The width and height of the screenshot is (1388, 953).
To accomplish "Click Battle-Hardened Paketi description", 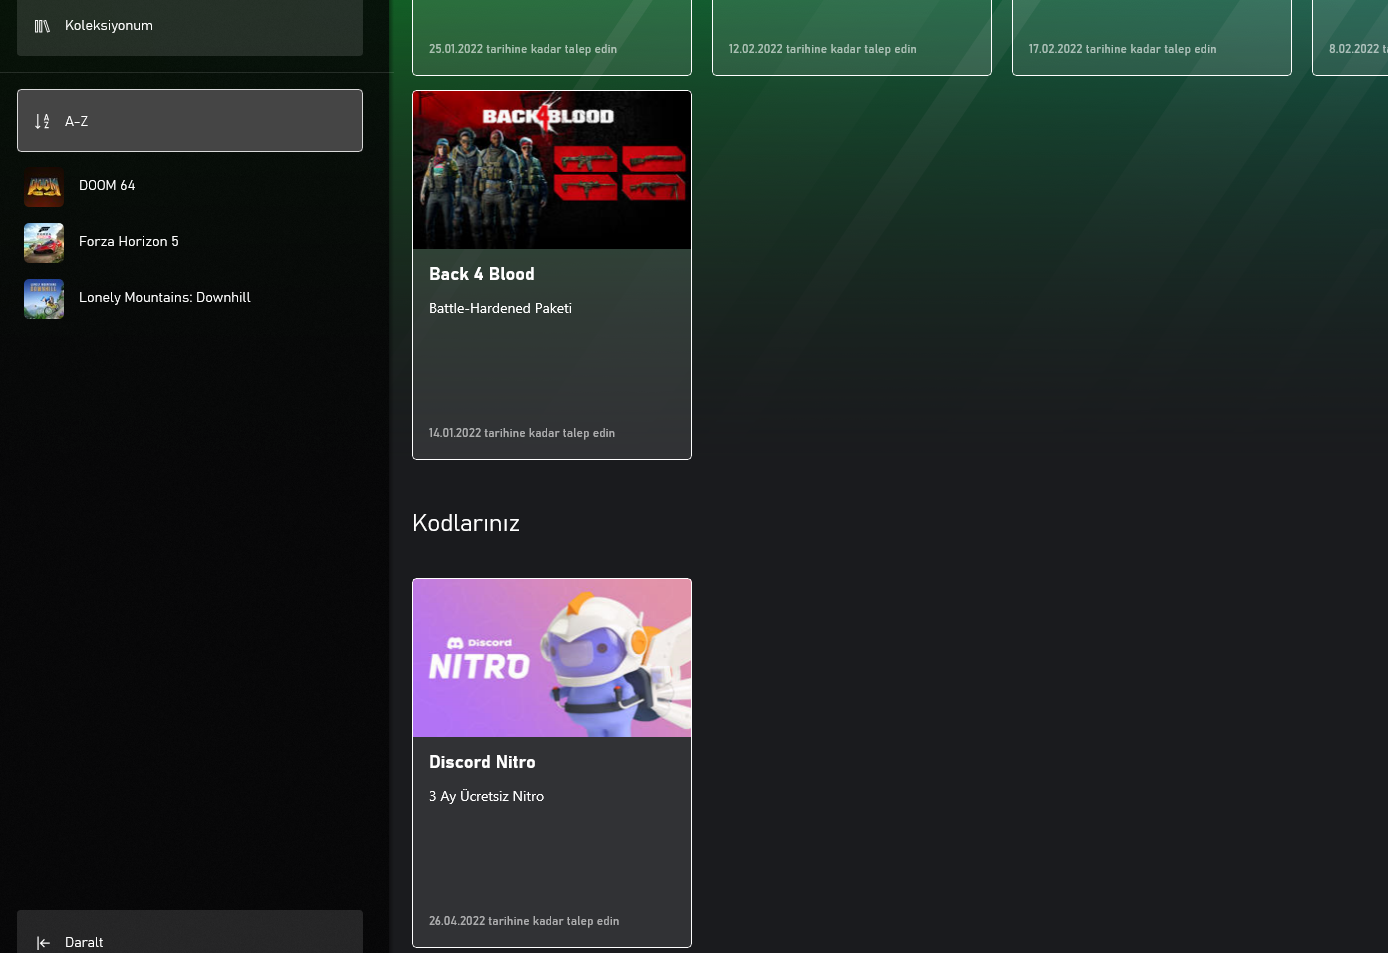I will (500, 308).
